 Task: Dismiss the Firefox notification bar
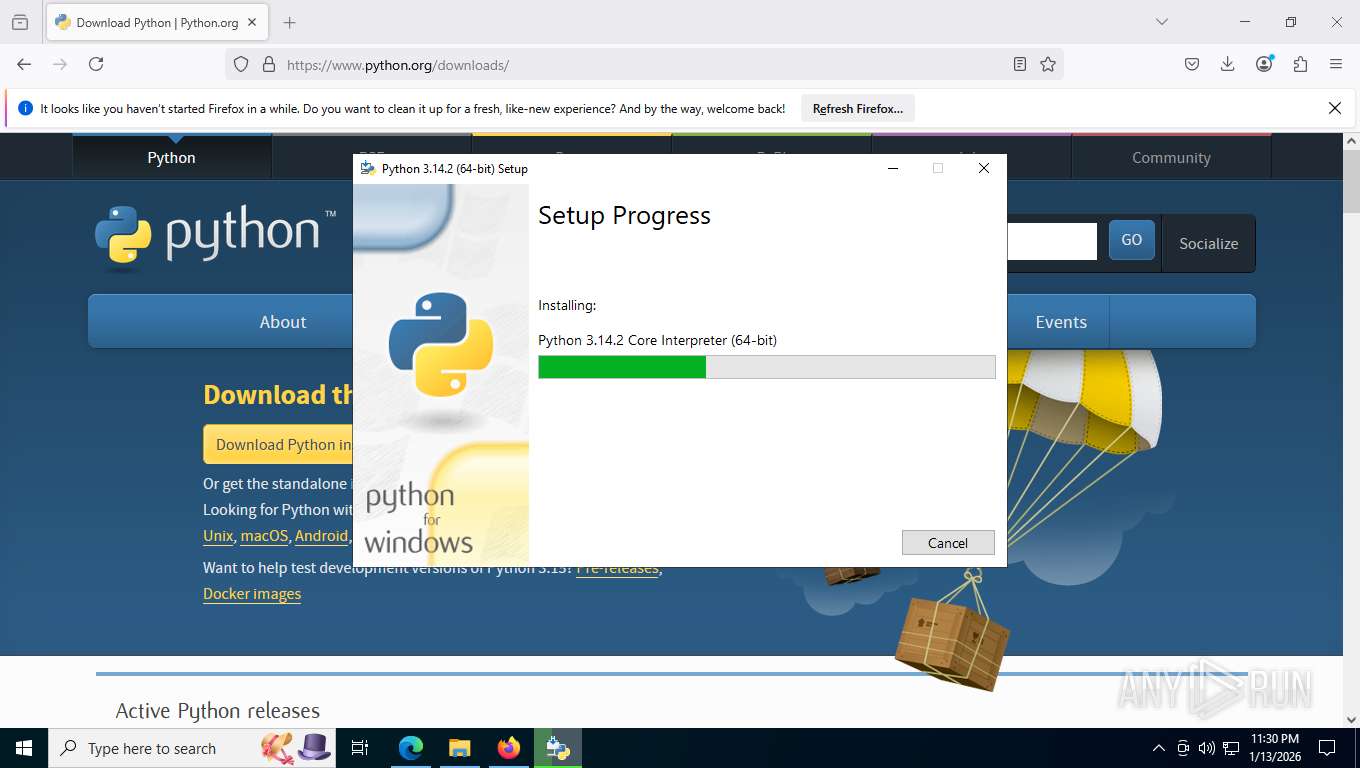(x=1334, y=108)
